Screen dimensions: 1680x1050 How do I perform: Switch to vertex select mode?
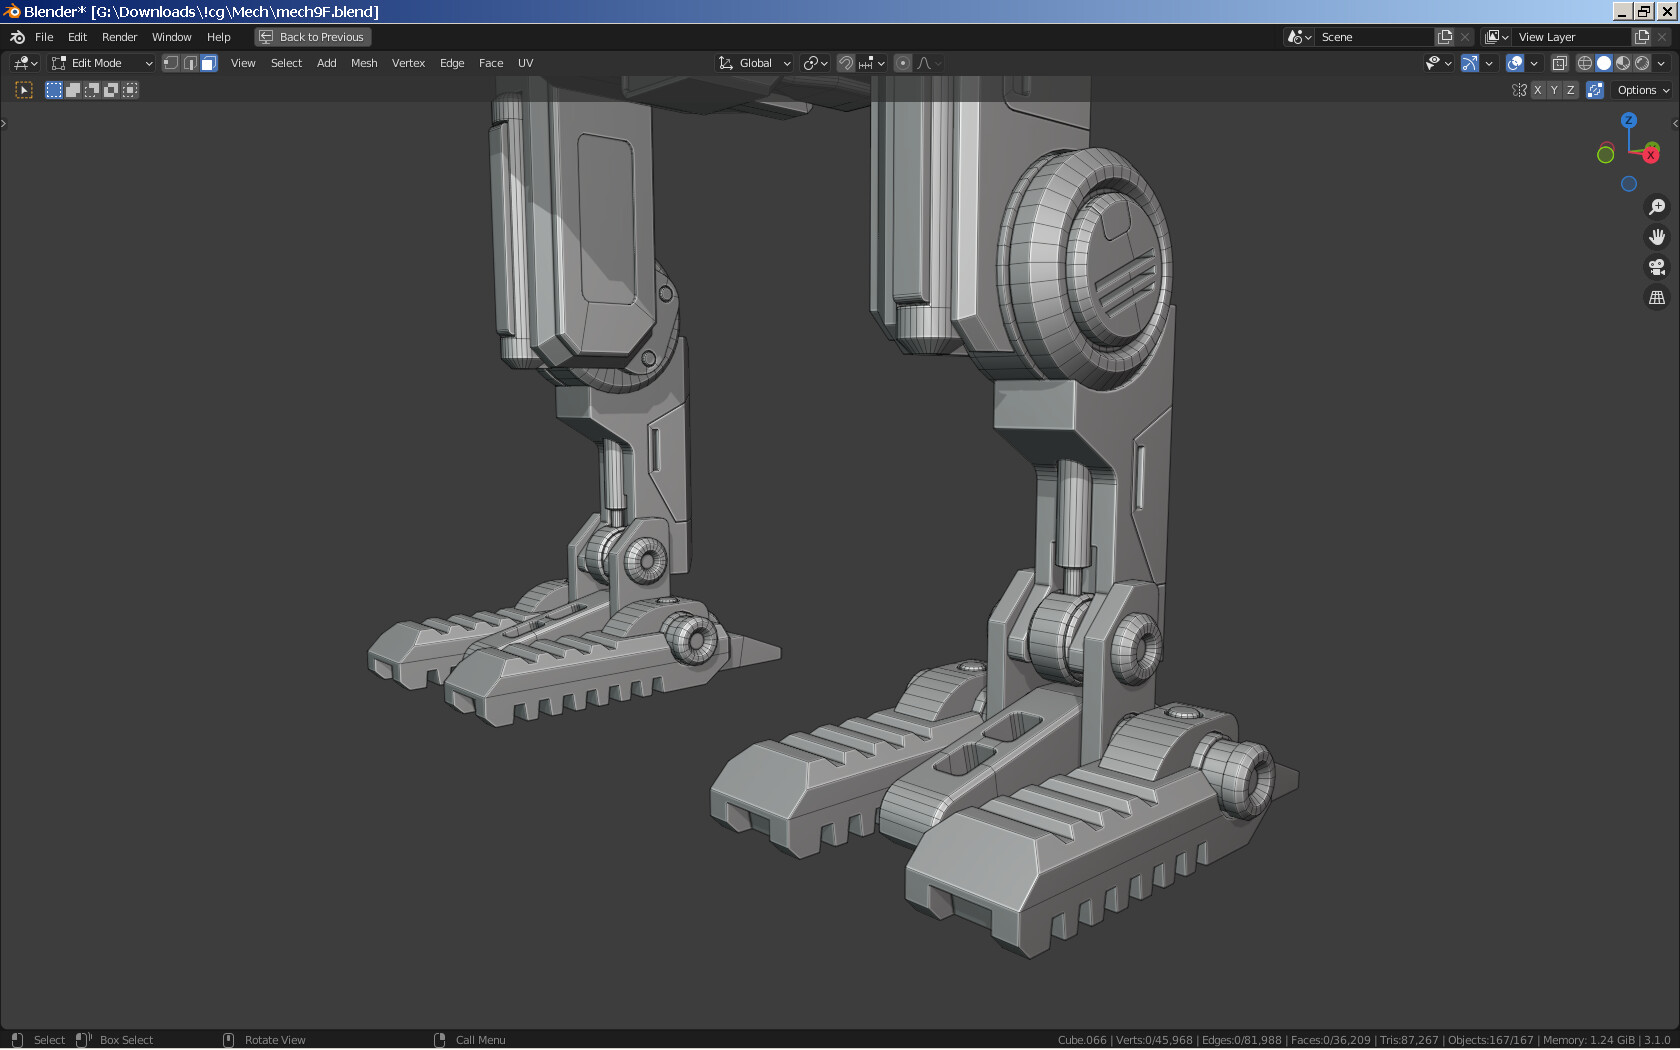click(x=170, y=62)
